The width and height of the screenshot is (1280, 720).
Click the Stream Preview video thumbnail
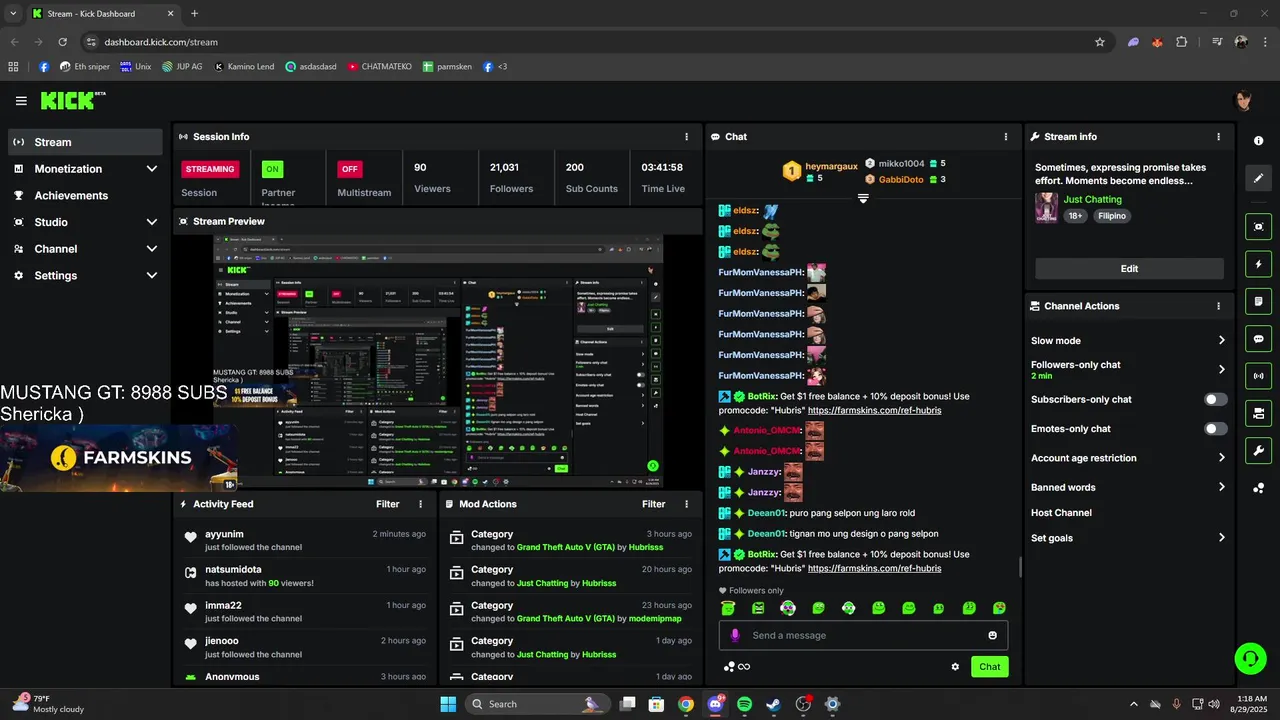point(438,362)
